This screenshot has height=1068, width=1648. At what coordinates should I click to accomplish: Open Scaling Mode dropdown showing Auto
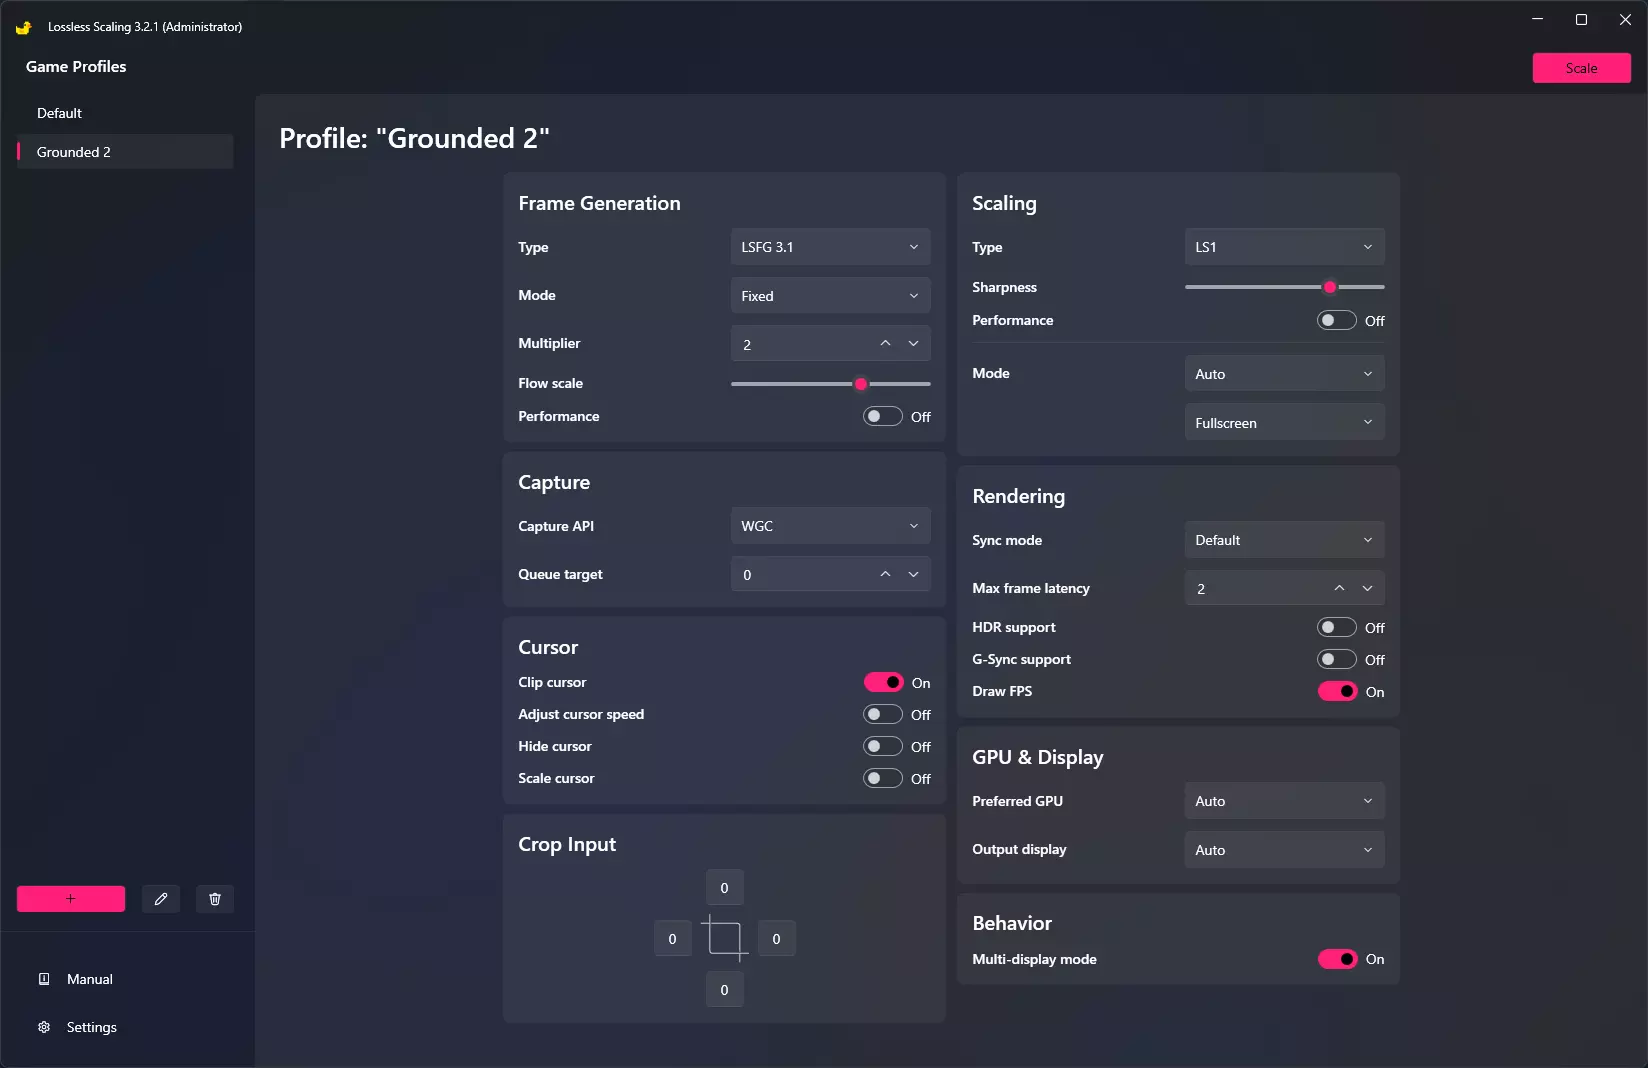coord(1284,374)
